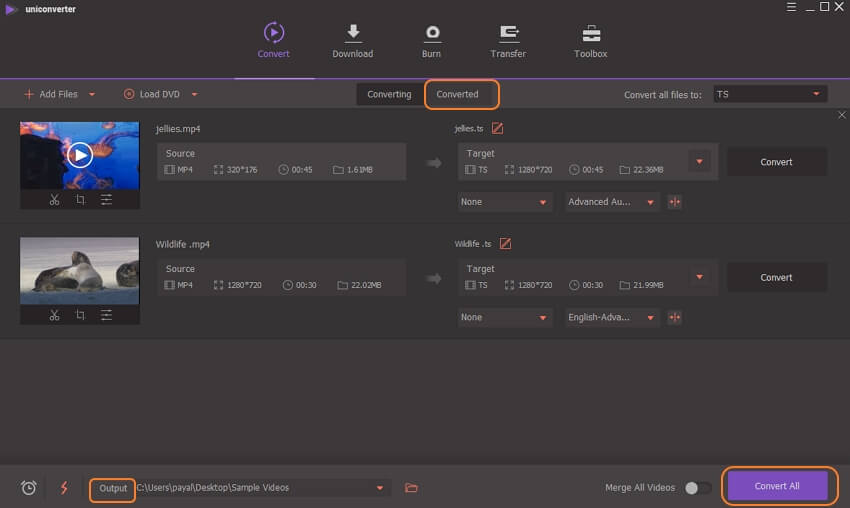The height and width of the screenshot is (508, 850).
Task: Expand the output path dropdown
Action: coord(380,488)
